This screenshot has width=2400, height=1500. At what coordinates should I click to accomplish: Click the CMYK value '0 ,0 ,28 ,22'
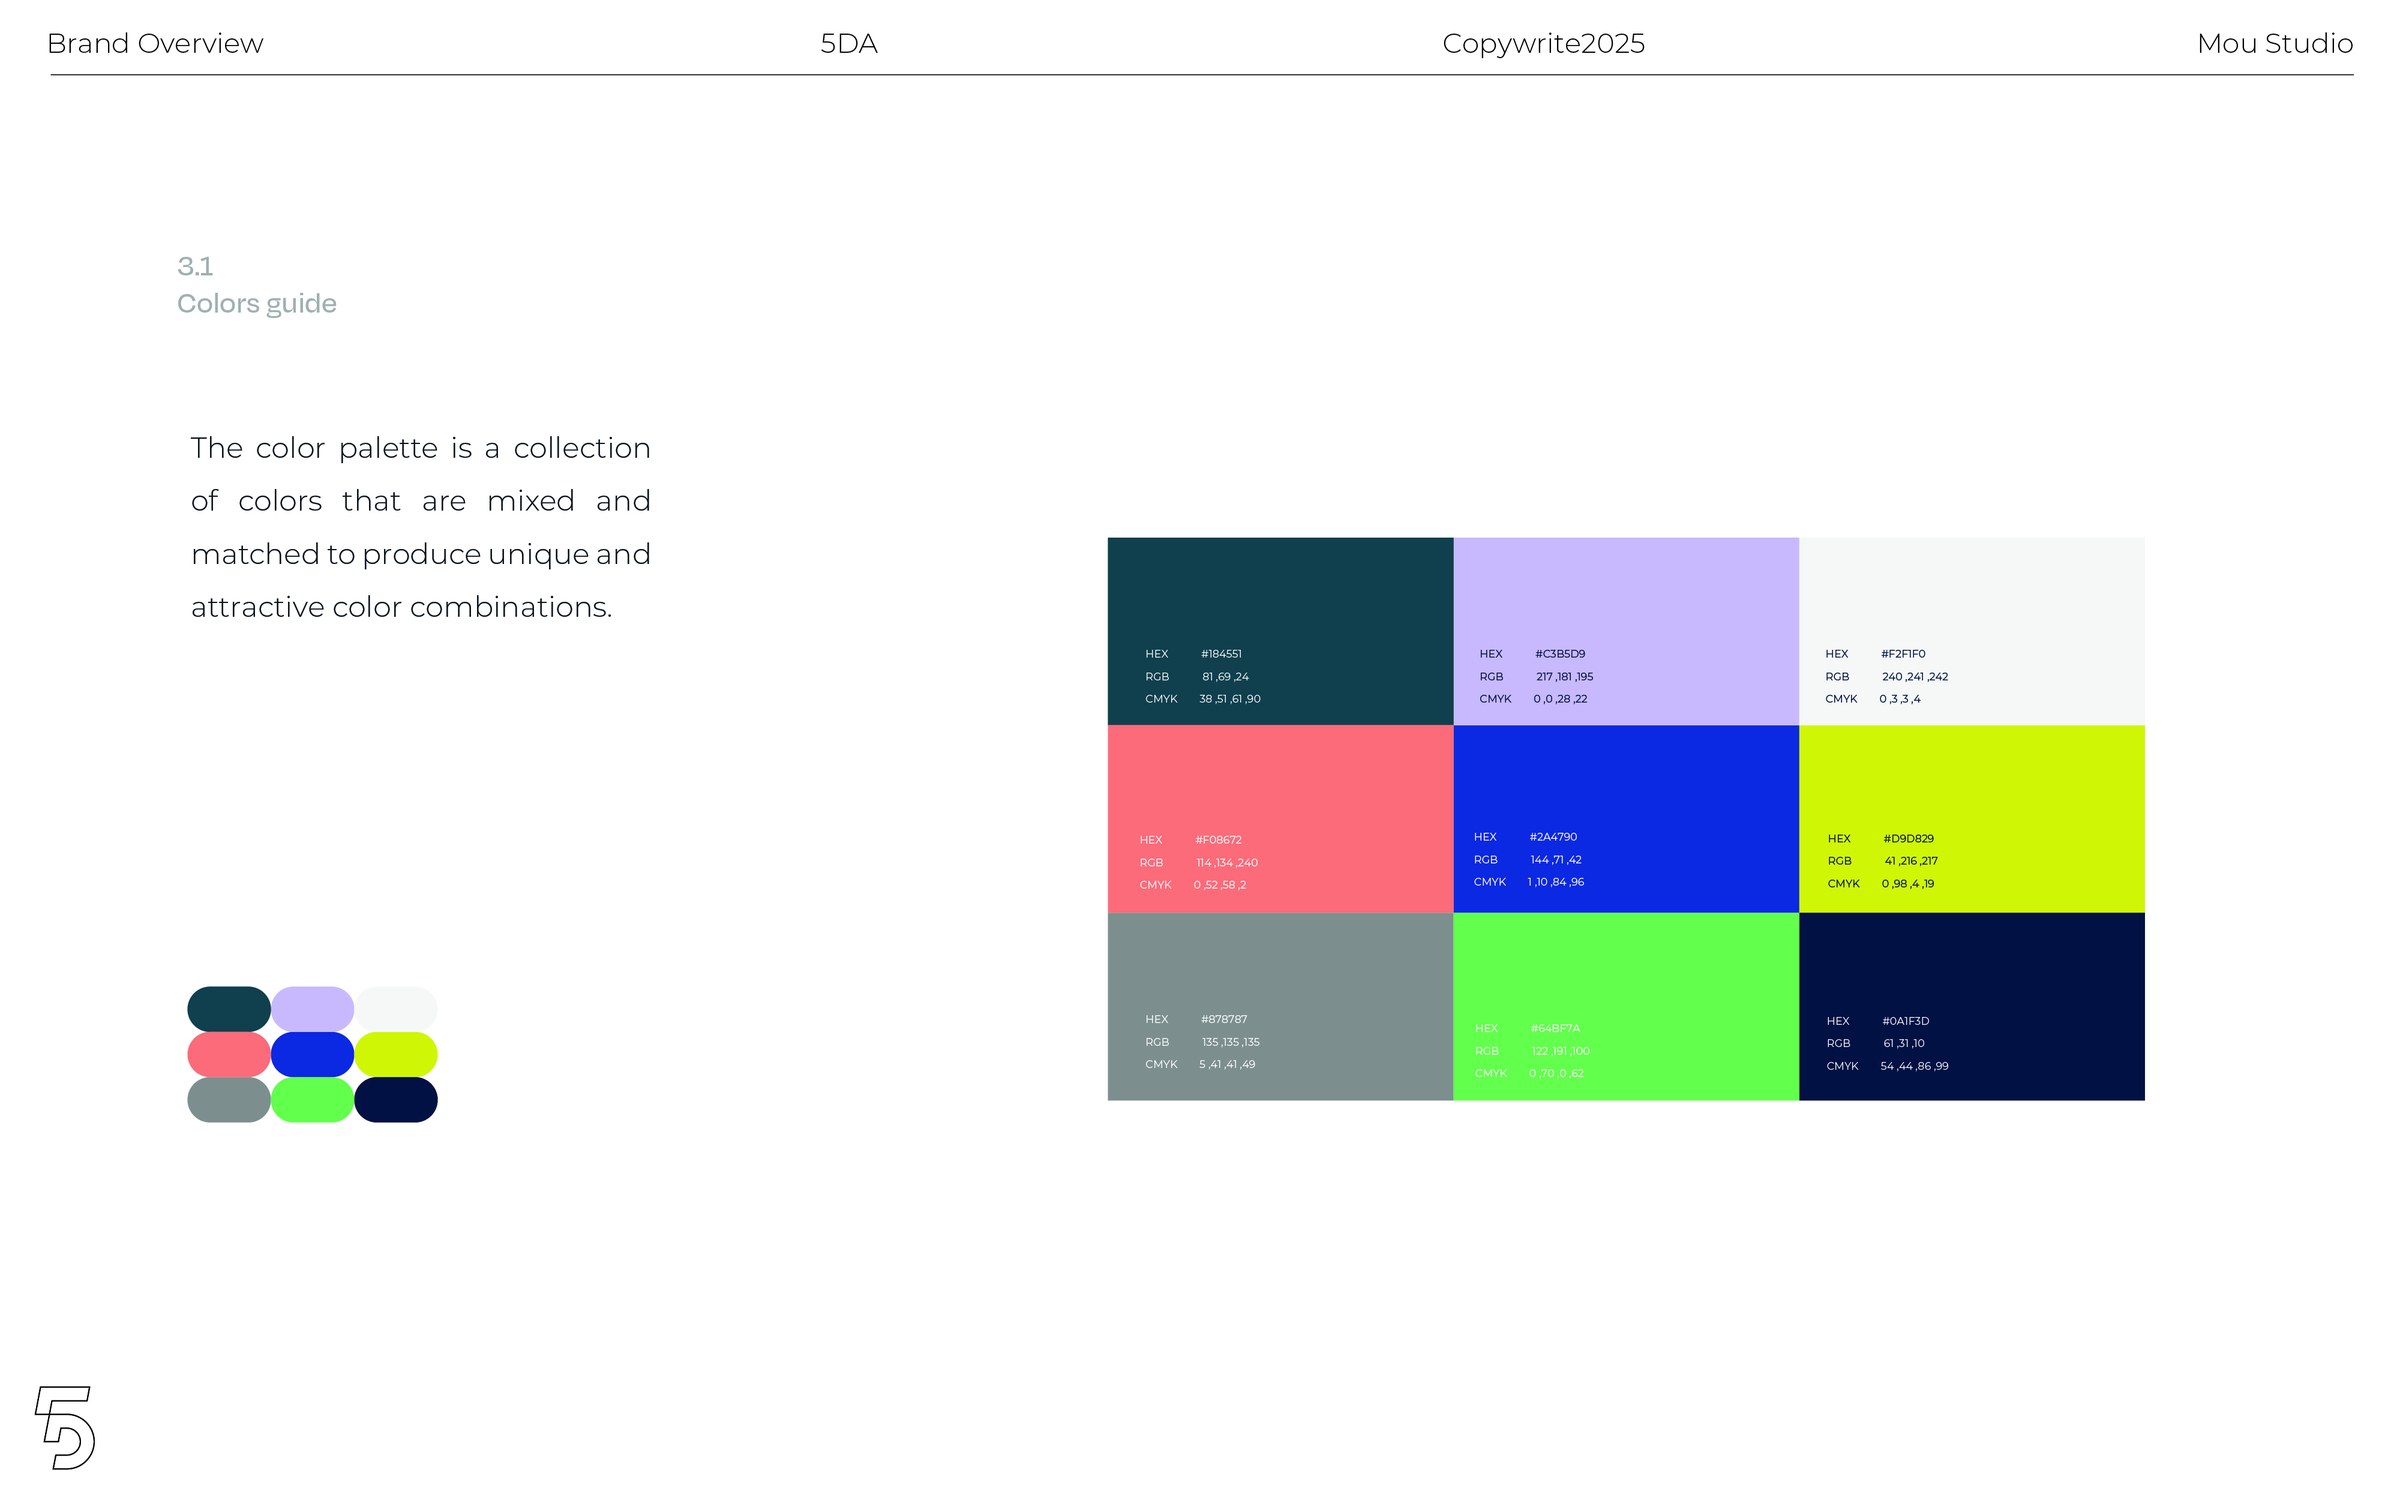coord(1560,699)
